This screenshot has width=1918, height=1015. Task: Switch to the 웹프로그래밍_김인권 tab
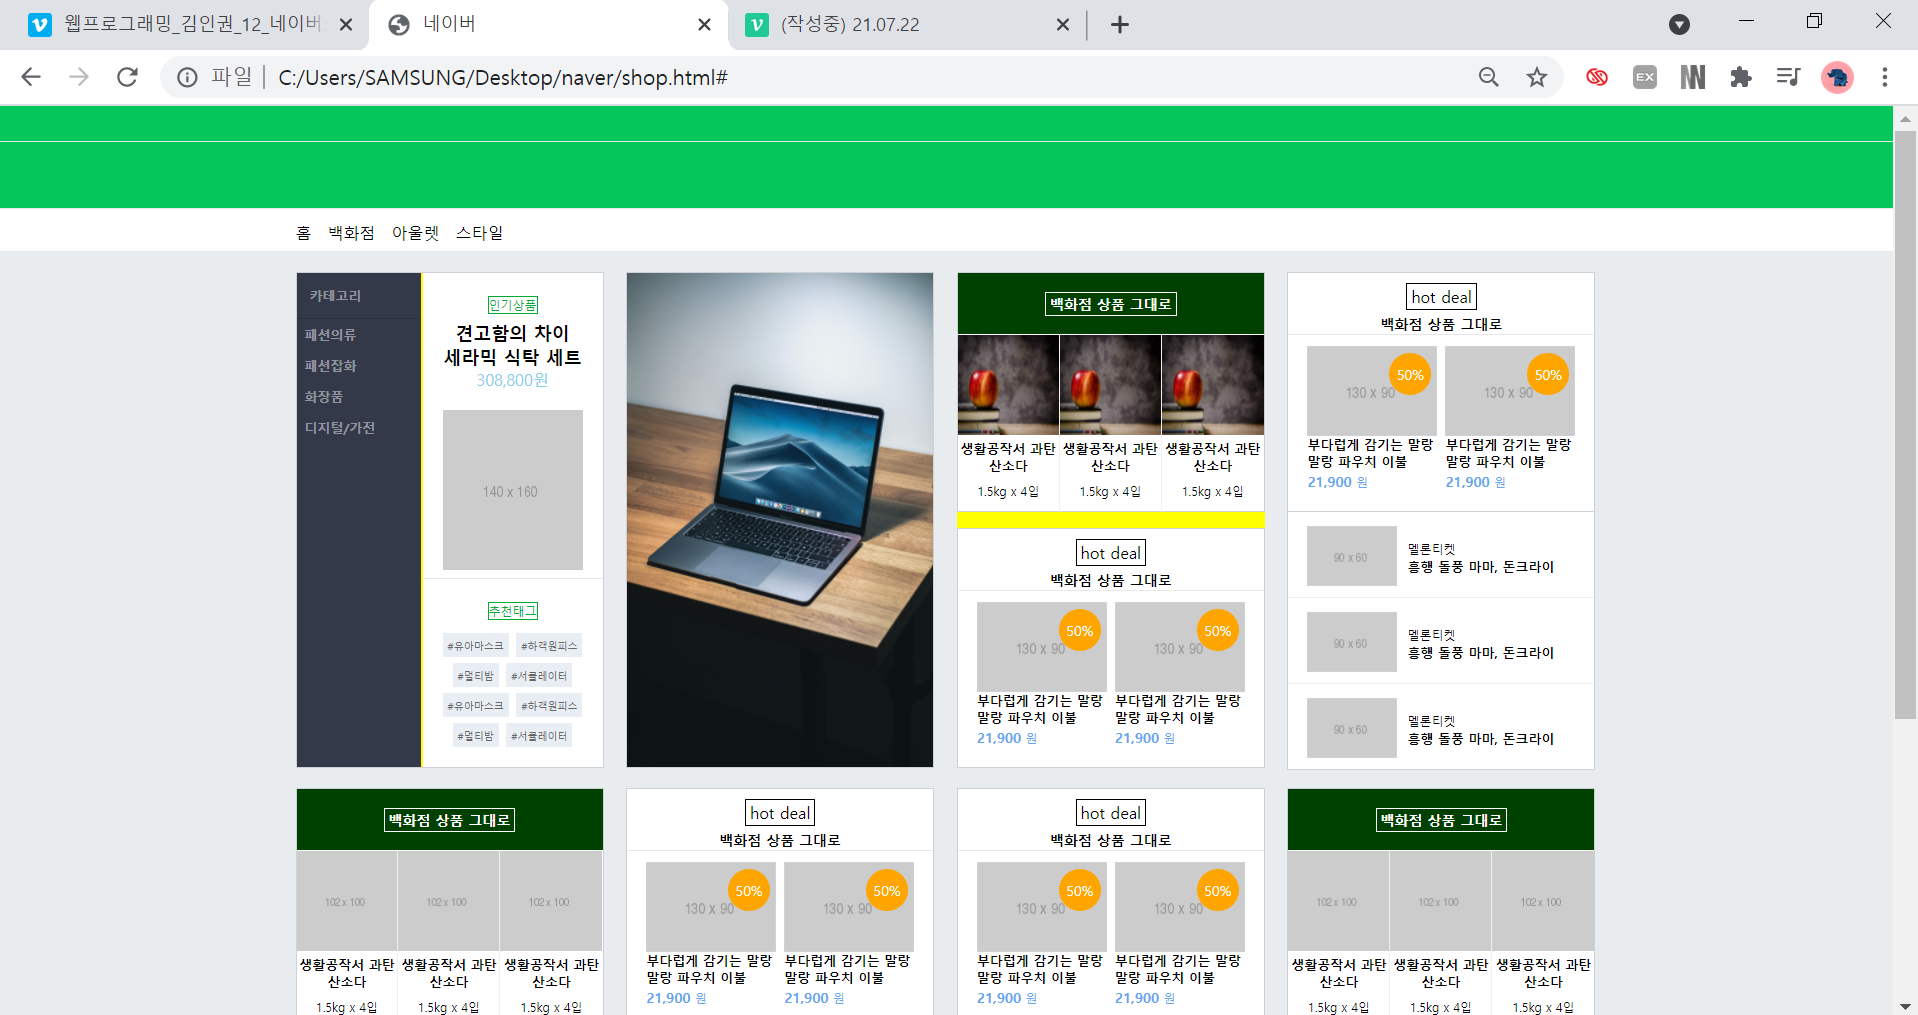(x=190, y=25)
